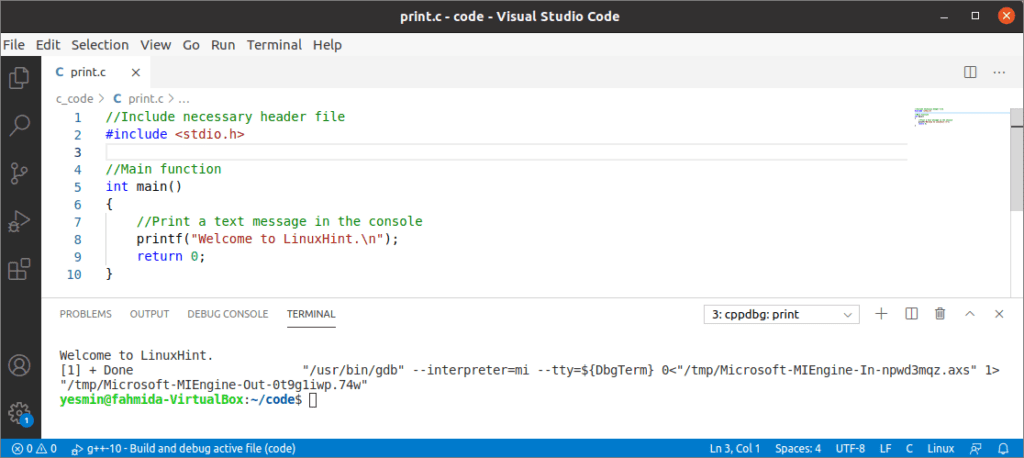
Task: Open the editor More Actions ellipsis
Action: click(x=999, y=73)
